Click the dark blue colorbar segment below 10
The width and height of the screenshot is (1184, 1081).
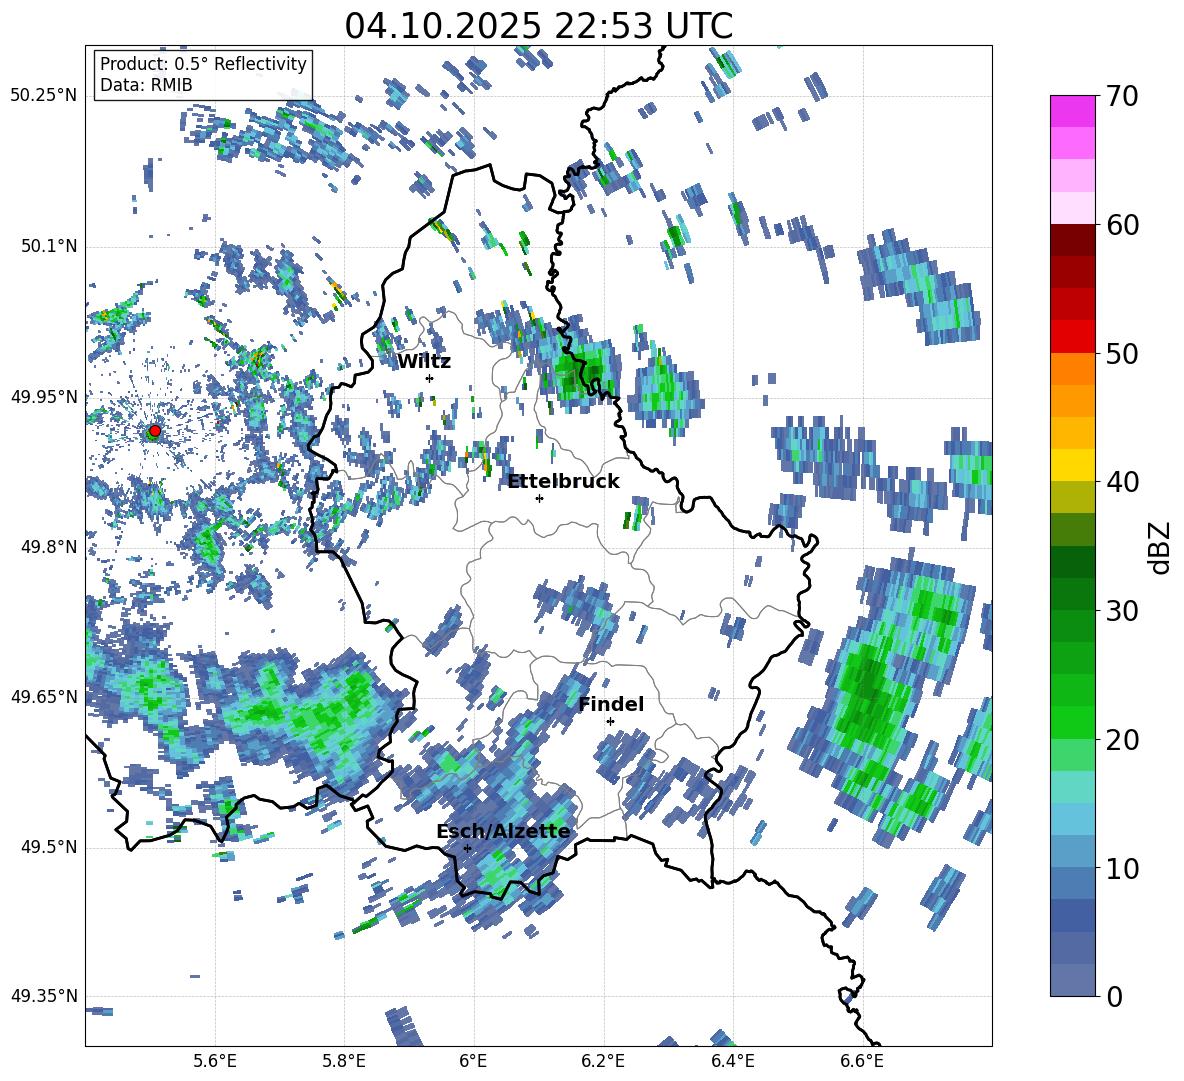[x=1072, y=915]
